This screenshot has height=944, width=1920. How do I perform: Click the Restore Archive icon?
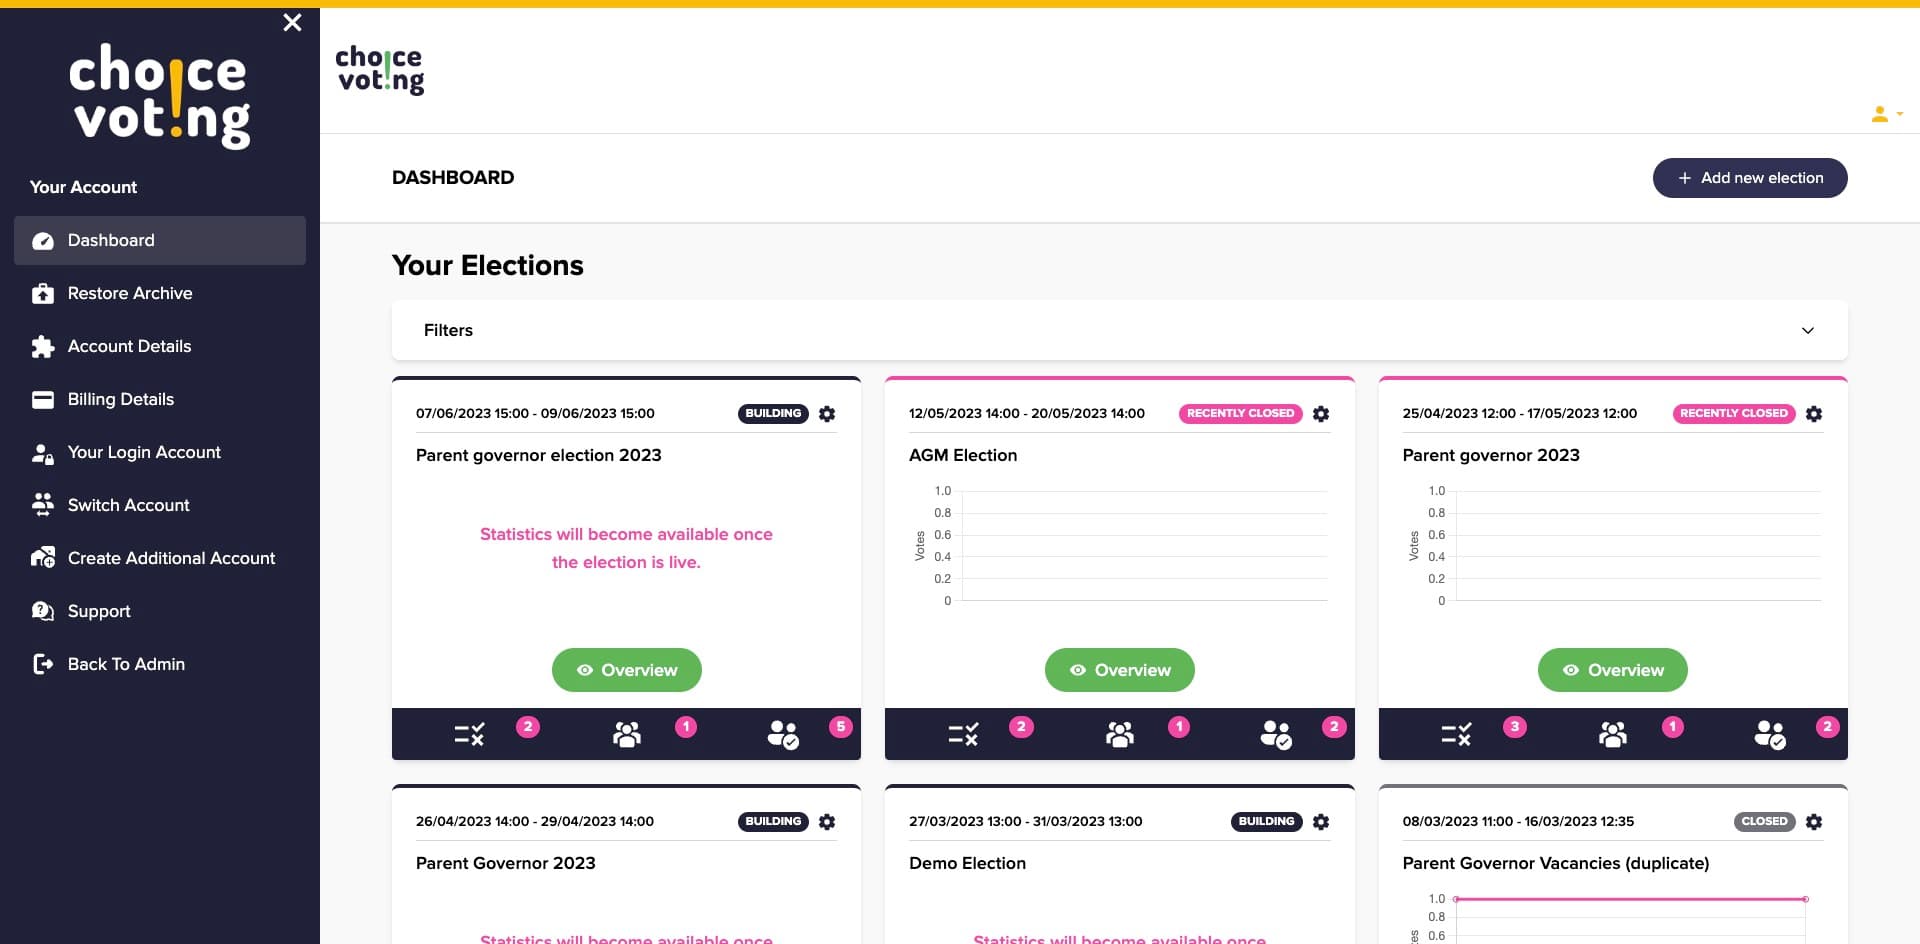43,294
